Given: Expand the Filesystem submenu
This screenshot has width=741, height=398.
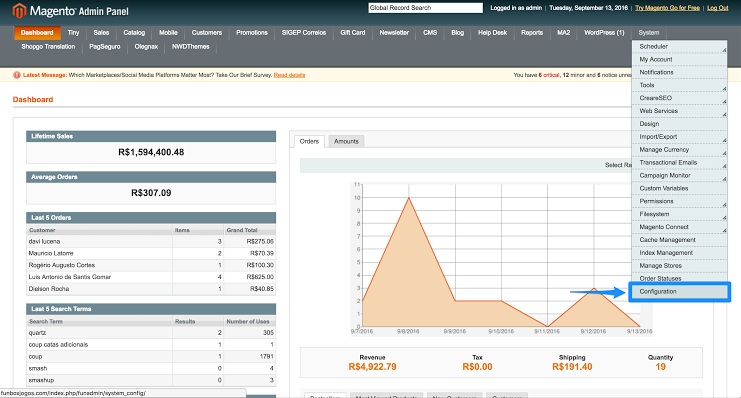Looking at the screenshot, I should [680, 214].
